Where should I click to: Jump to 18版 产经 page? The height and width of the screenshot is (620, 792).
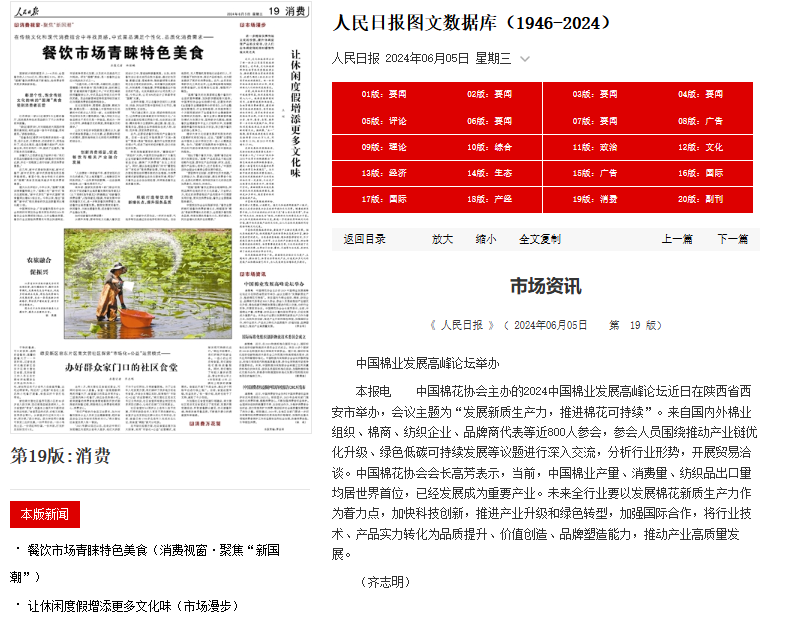click(489, 199)
